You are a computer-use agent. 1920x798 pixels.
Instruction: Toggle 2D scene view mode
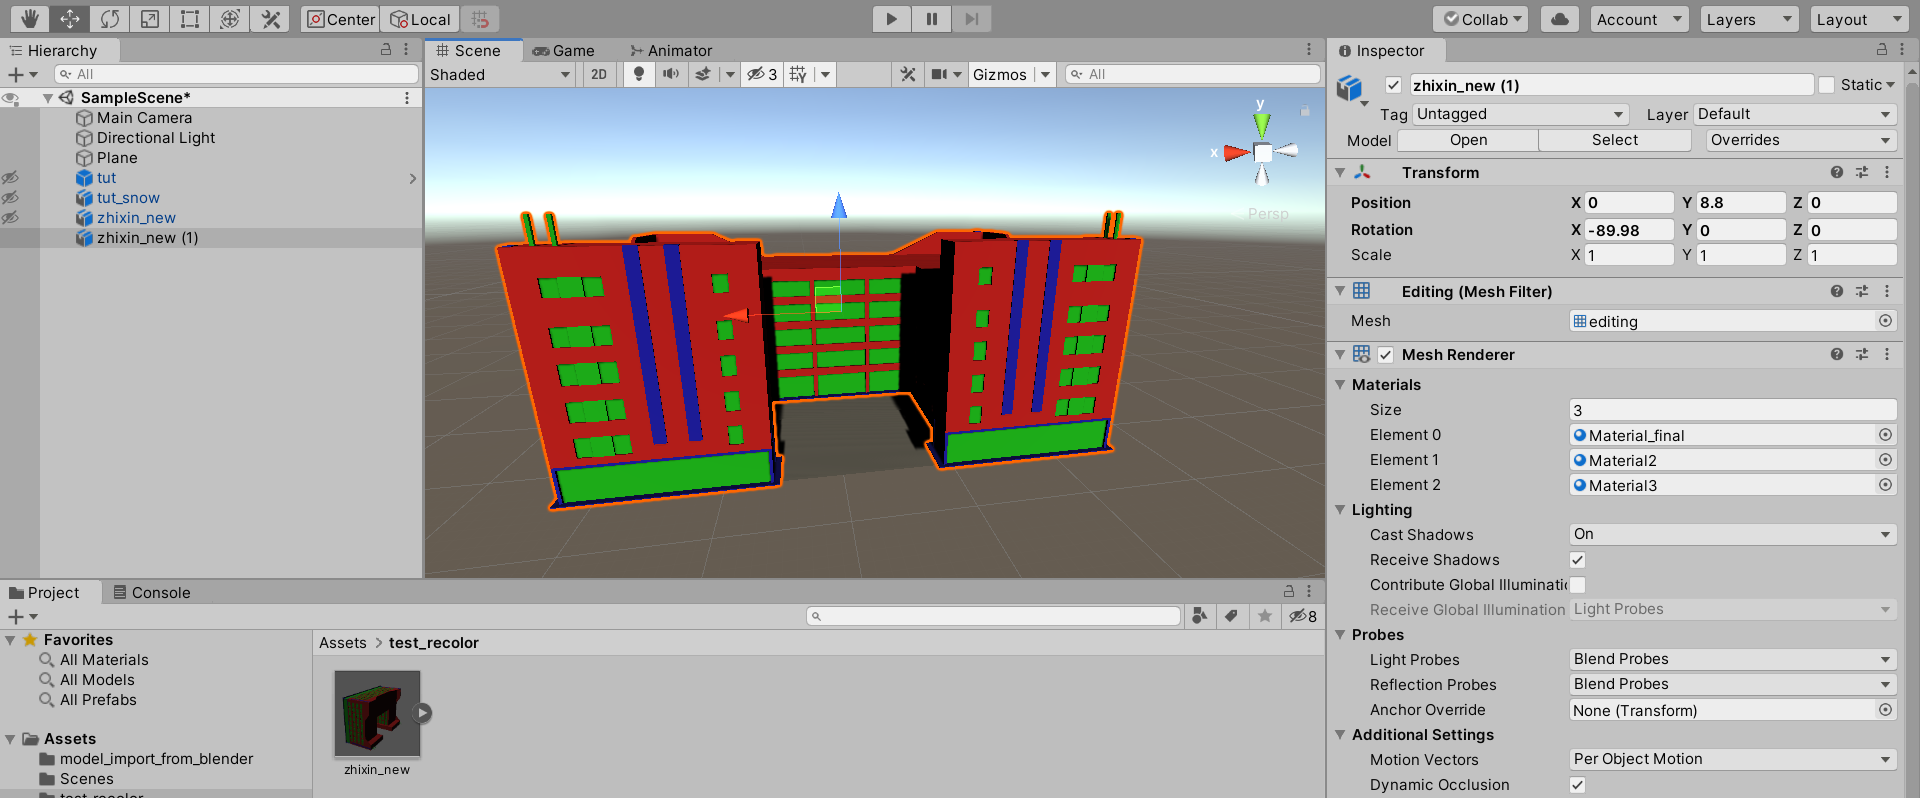[x=599, y=74]
